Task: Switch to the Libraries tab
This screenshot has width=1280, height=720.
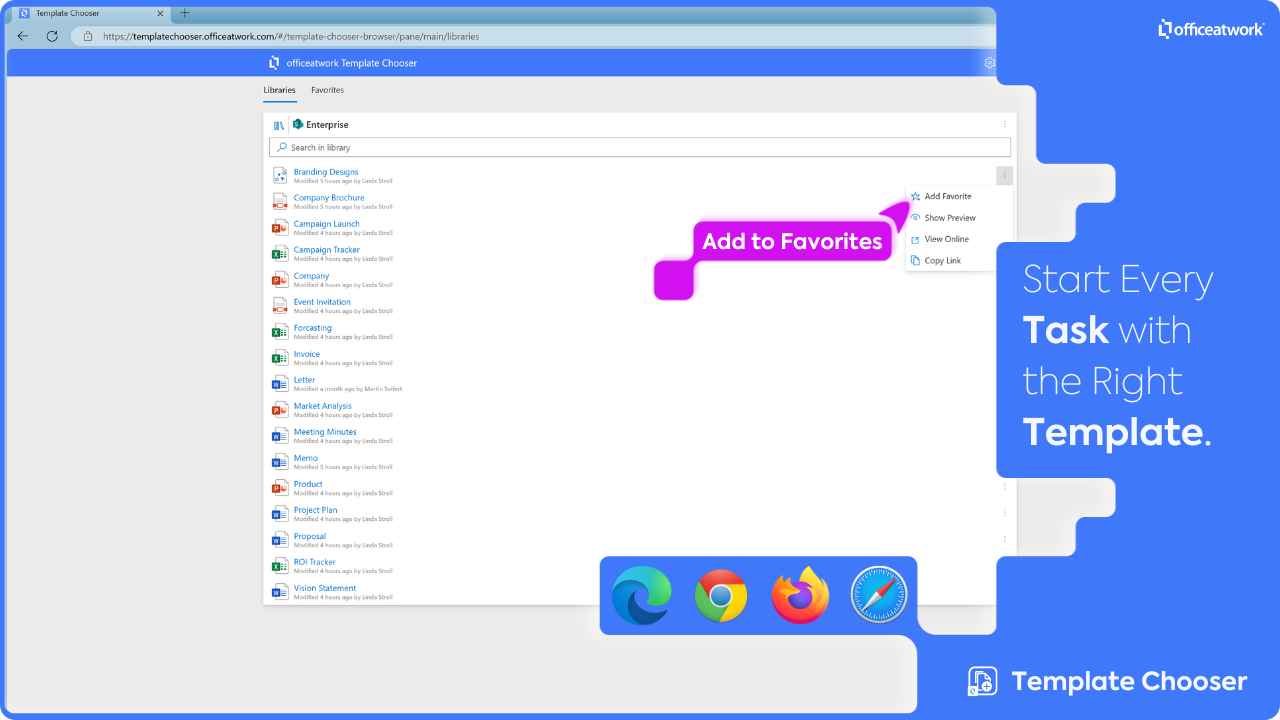Action: [280, 90]
